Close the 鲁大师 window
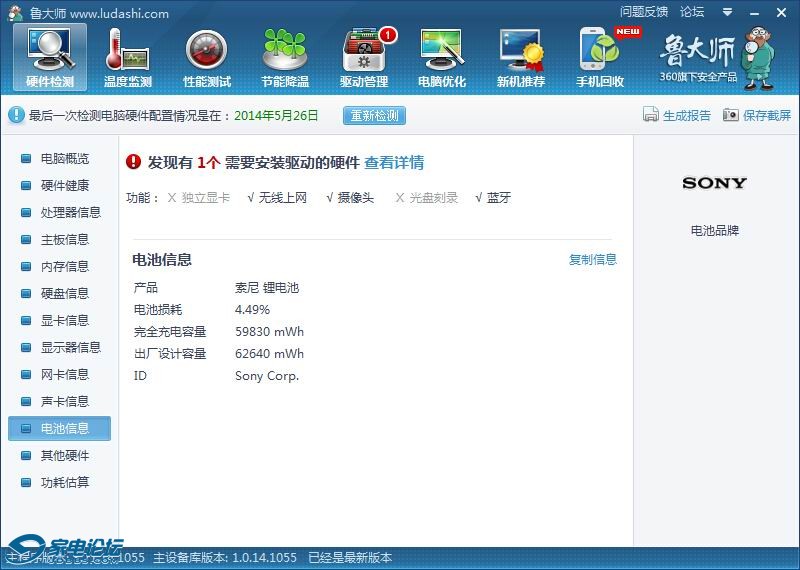Viewport: 800px width, 570px height. [781, 13]
